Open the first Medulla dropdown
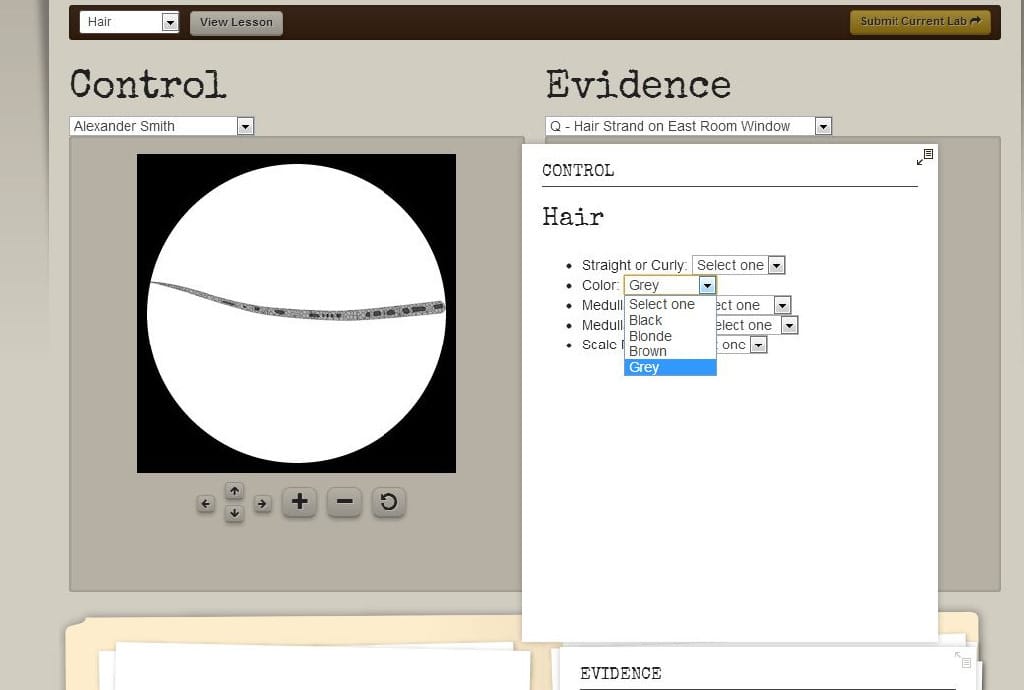This screenshot has height=690, width=1024. click(782, 305)
